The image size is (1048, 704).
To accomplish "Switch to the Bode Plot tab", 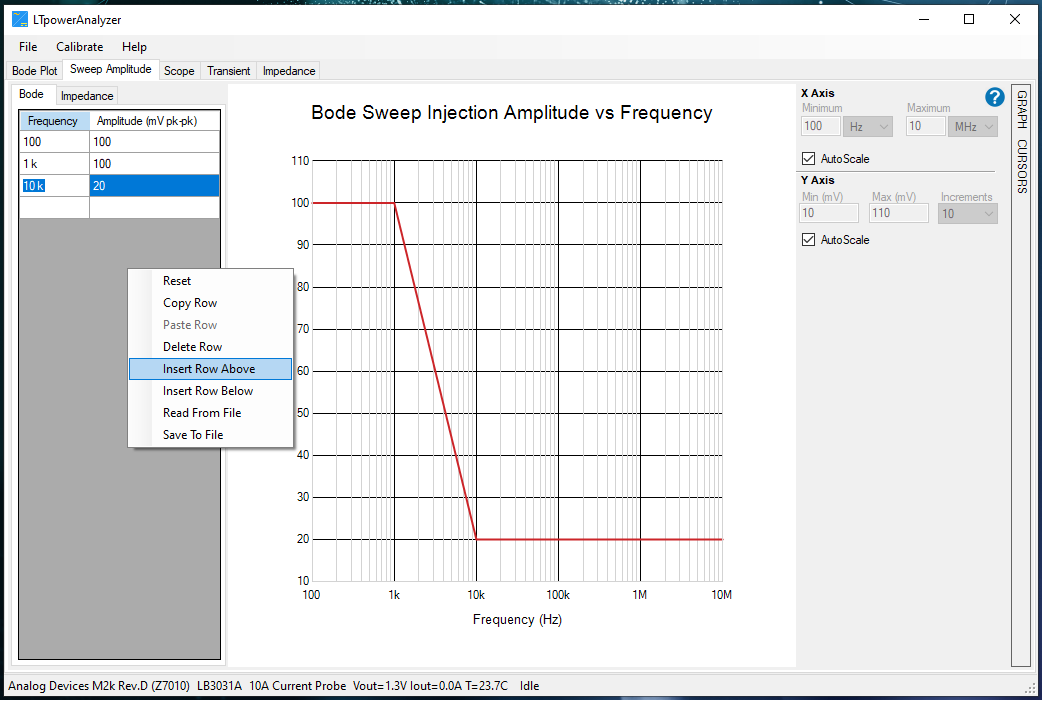I will tap(35, 71).
